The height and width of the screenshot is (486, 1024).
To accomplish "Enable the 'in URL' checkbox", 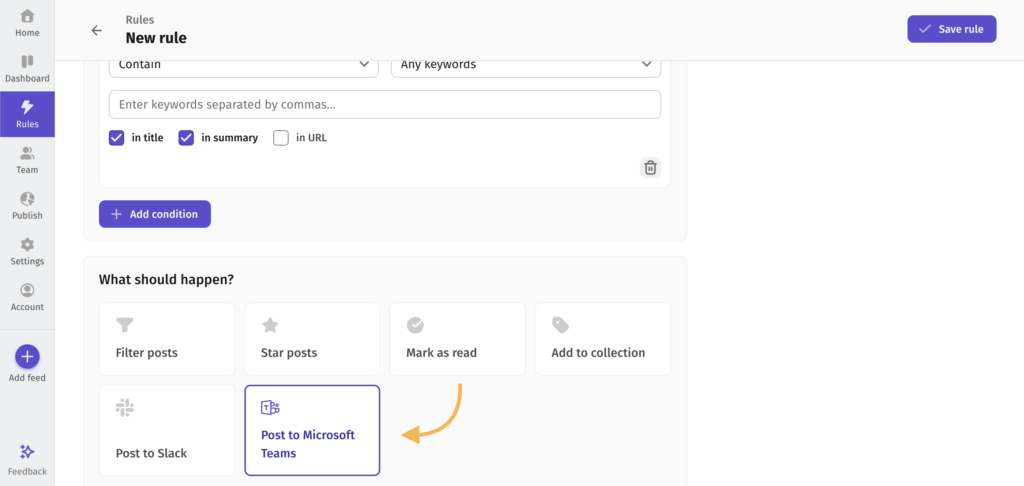I will [281, 138].
